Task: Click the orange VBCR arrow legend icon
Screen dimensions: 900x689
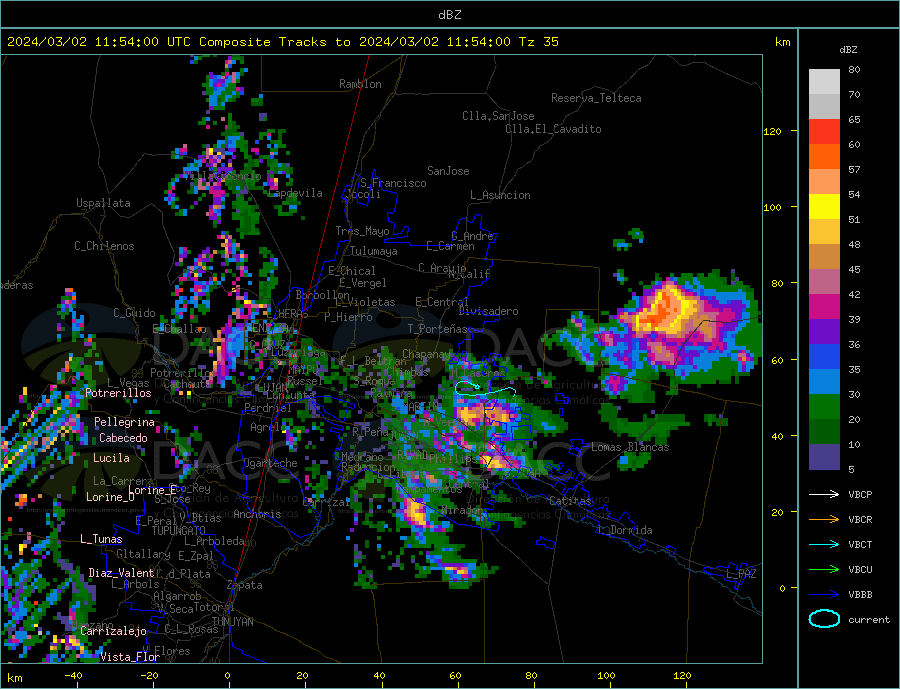Action: [x=824, y=520]
